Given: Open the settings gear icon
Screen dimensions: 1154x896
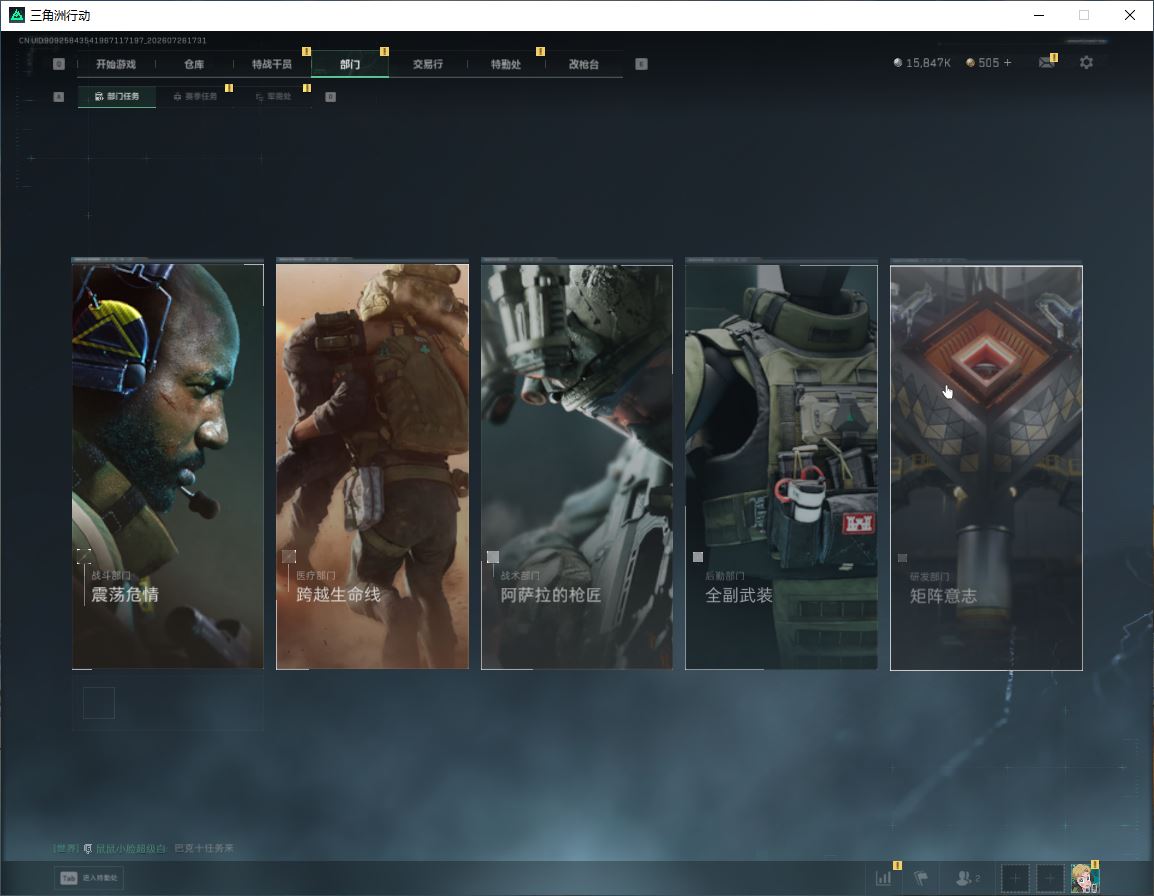Looking at the screenshot, I should point(1086,63).
